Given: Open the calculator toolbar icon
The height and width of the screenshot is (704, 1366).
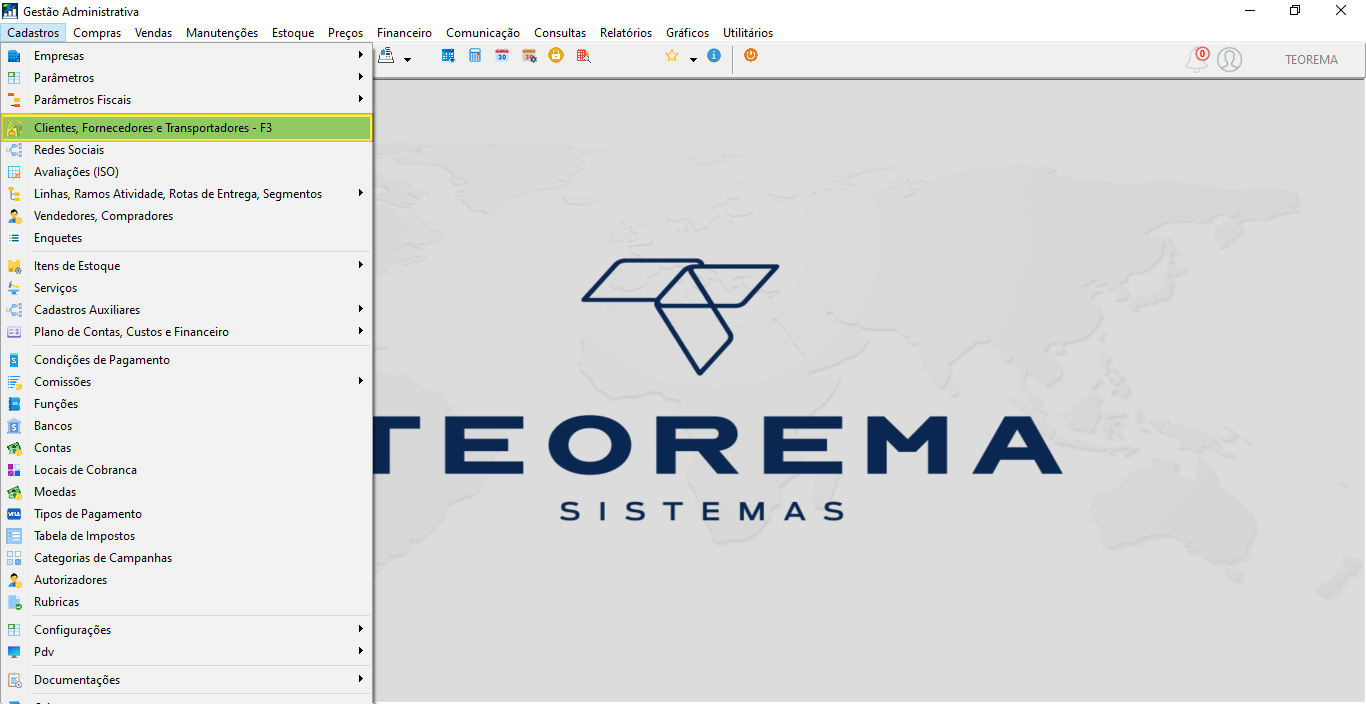Looking at the screenshot, I should point(475,56).
